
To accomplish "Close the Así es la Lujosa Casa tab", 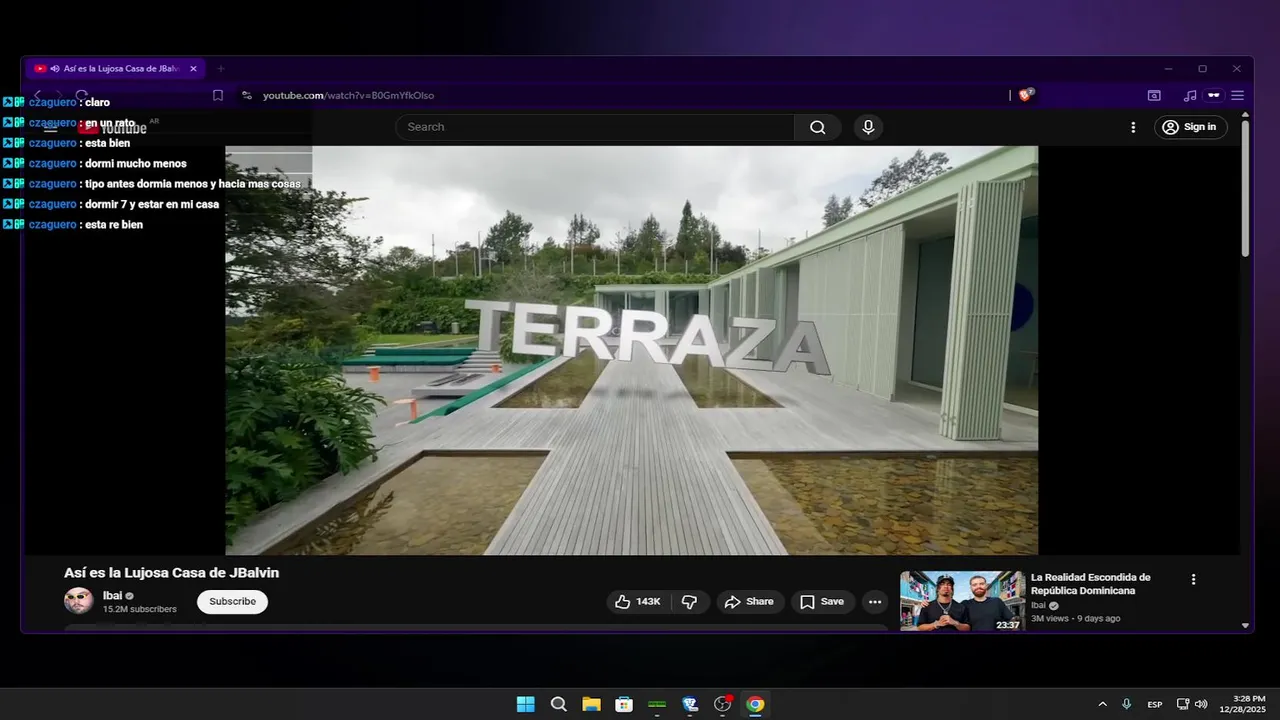I will click(193, 69).
